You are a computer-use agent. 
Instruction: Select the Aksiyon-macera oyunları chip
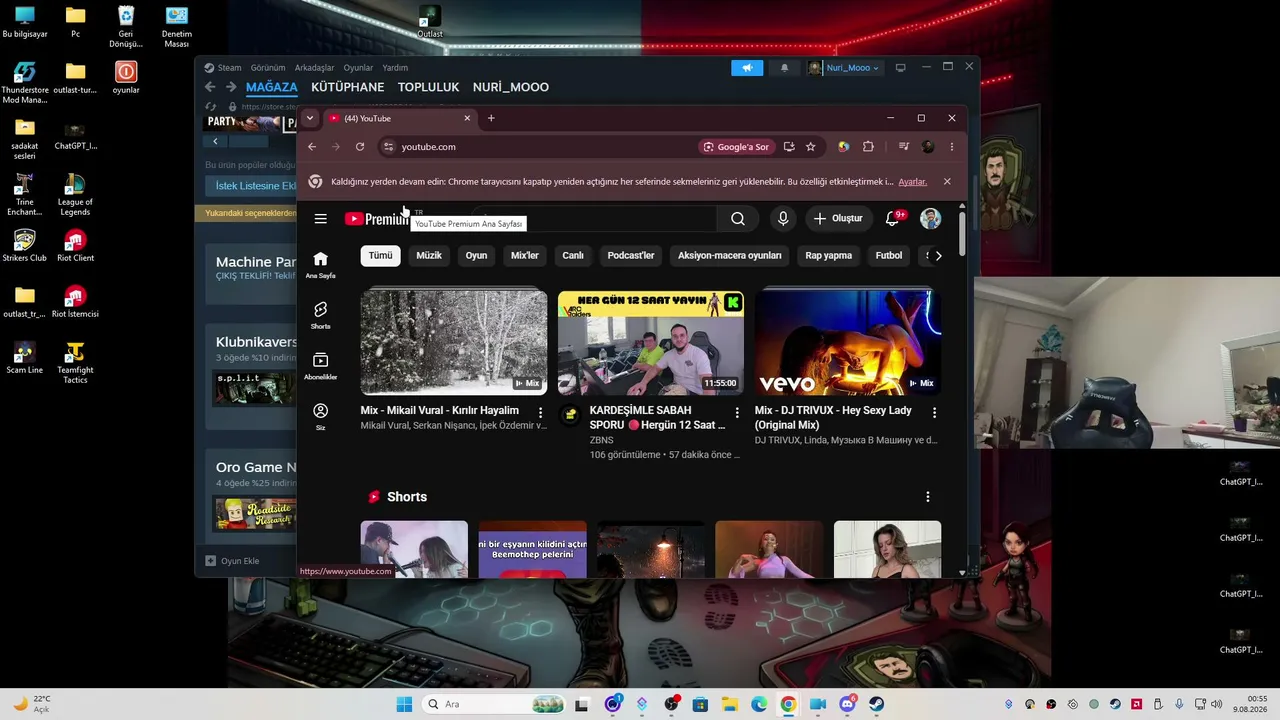(x=730, y=256)
